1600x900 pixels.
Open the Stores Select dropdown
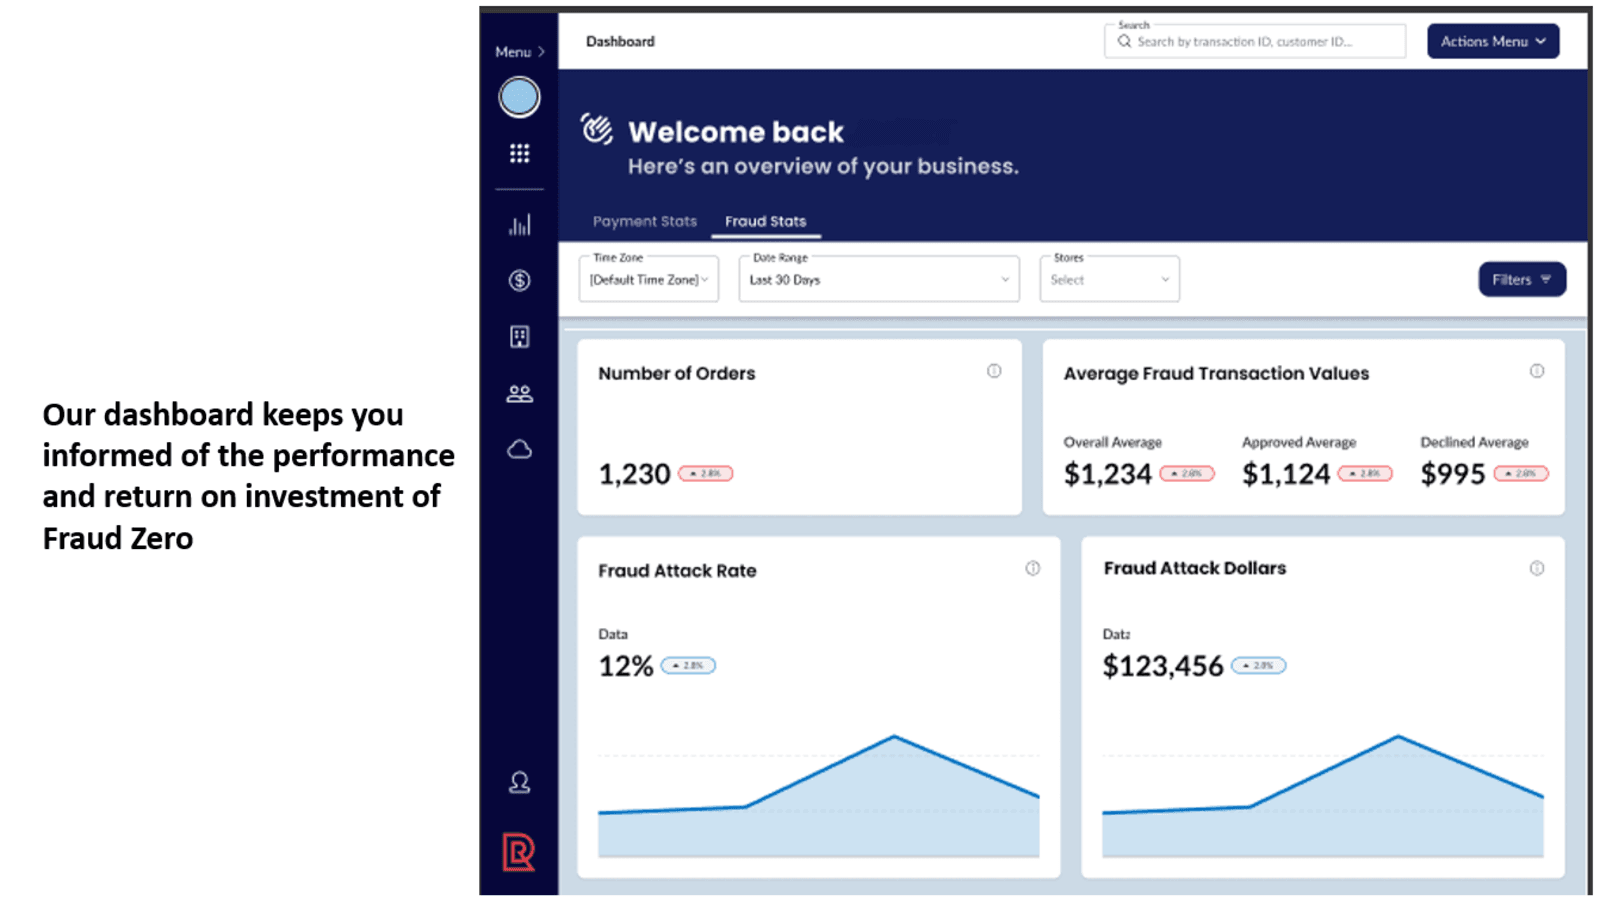(1109, 279)
